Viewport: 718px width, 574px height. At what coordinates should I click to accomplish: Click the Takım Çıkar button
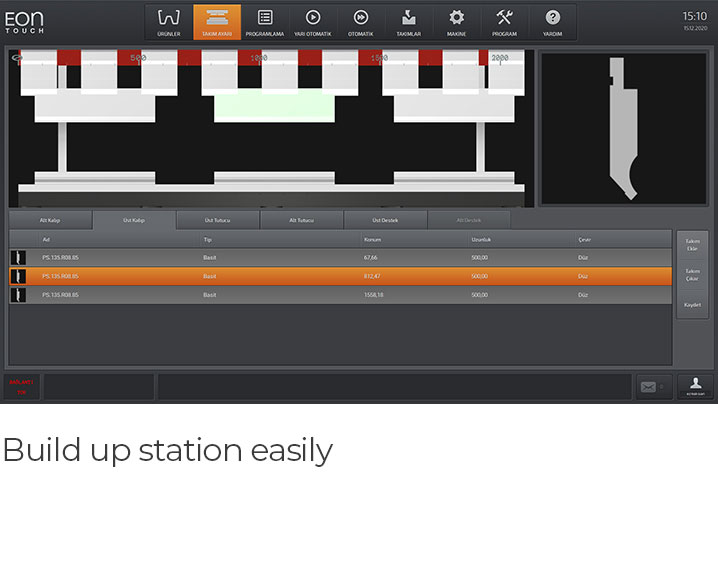(692, 275)
